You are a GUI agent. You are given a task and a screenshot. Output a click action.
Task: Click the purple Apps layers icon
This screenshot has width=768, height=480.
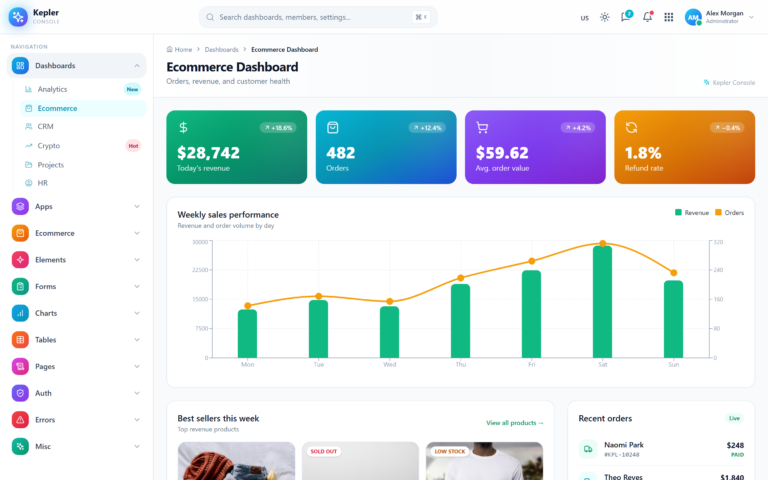tap(20, 206)
